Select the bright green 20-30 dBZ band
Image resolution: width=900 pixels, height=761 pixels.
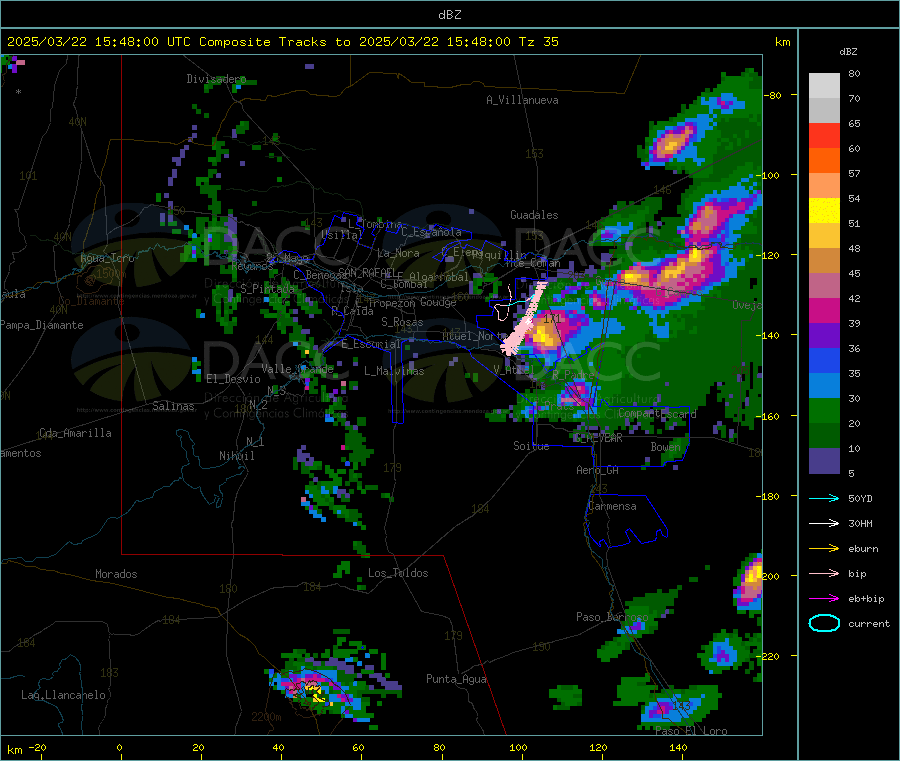tap(824, 410)
